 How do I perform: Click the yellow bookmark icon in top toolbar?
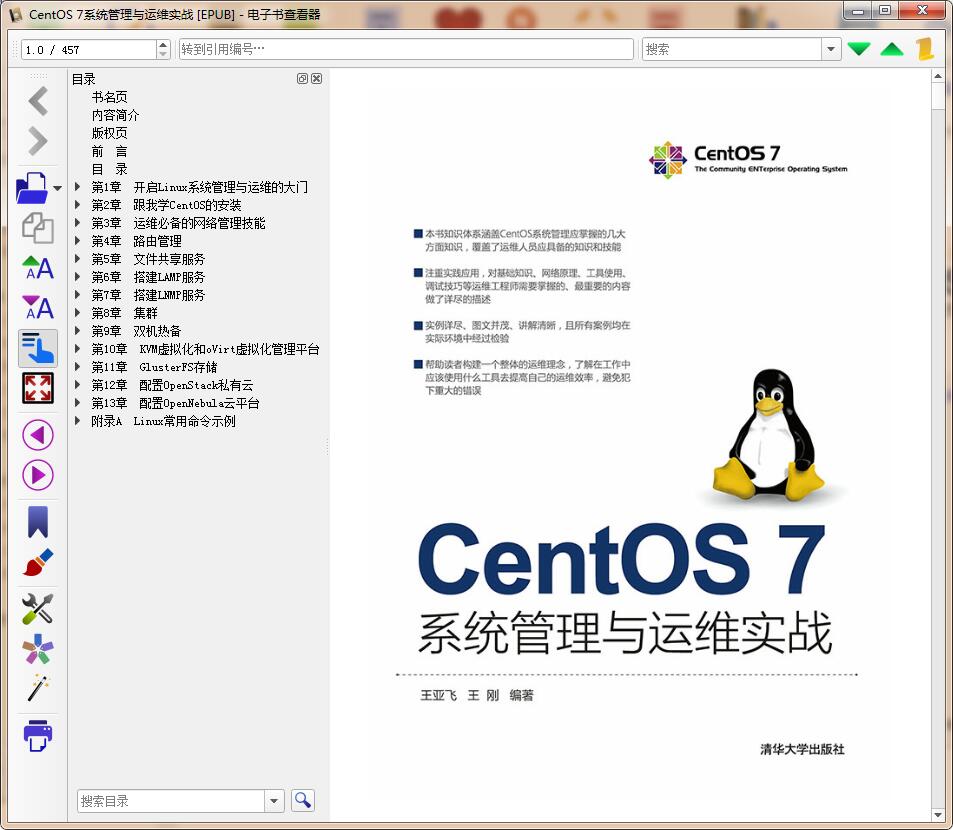(924, 49)
